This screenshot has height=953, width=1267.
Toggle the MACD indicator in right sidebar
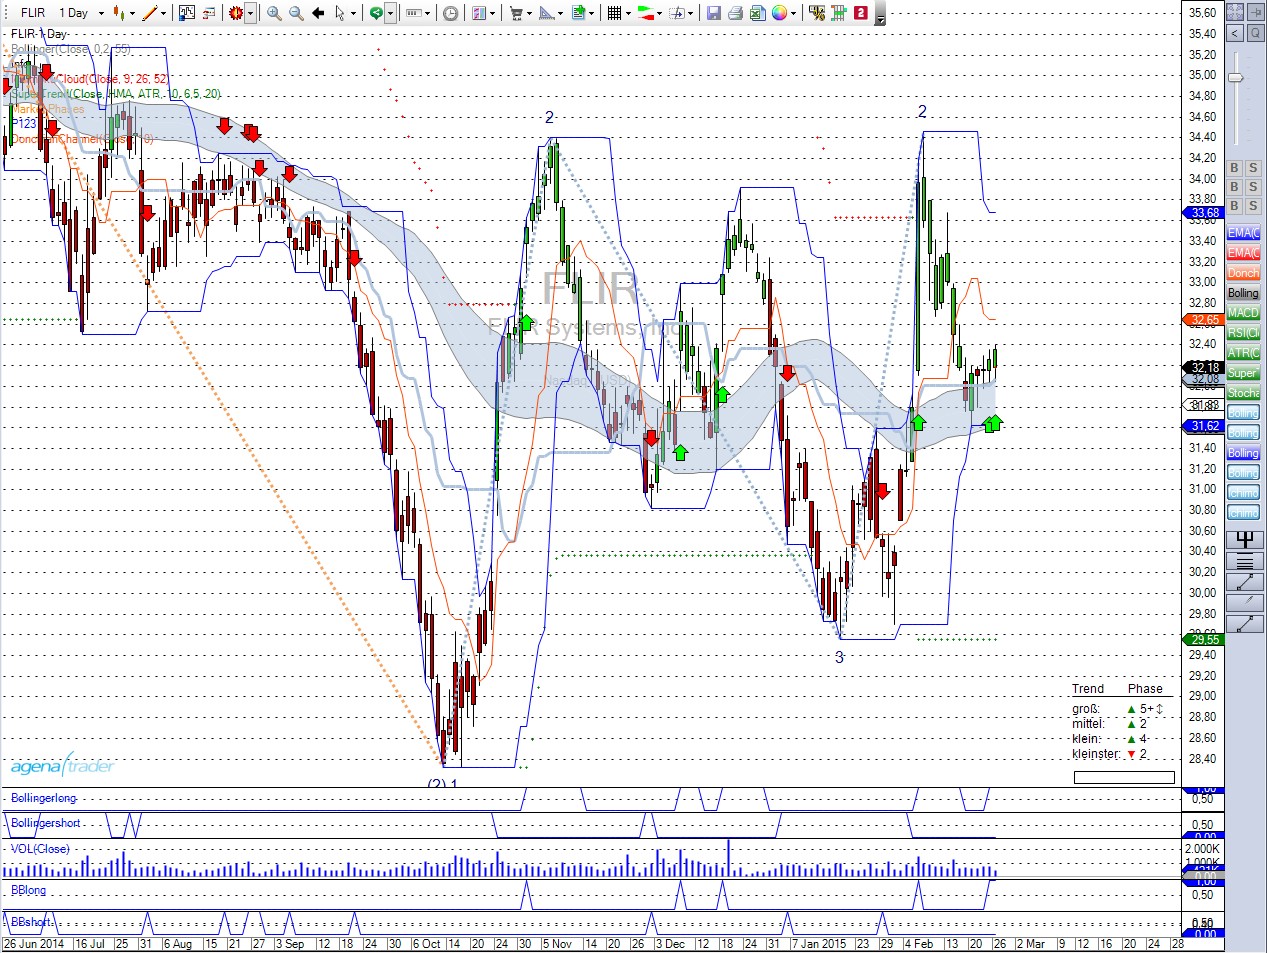pos(1243,313)
